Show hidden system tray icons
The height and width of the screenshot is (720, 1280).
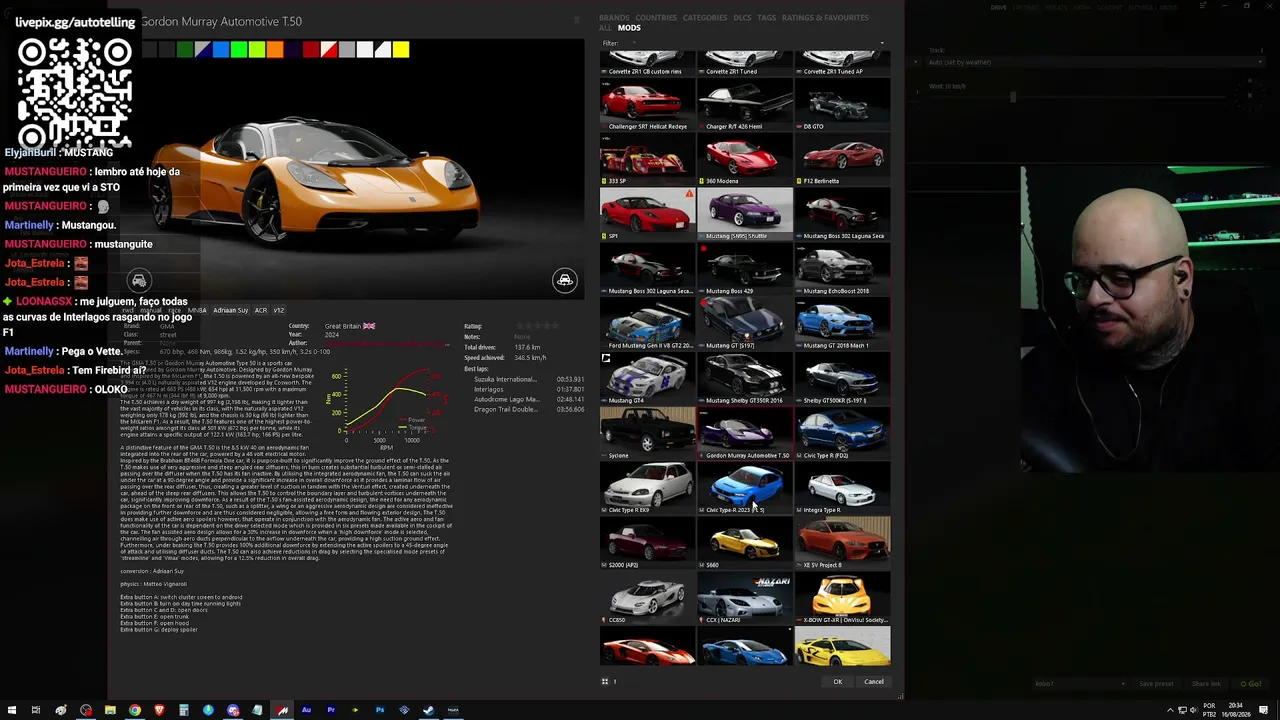[1171, 710]
